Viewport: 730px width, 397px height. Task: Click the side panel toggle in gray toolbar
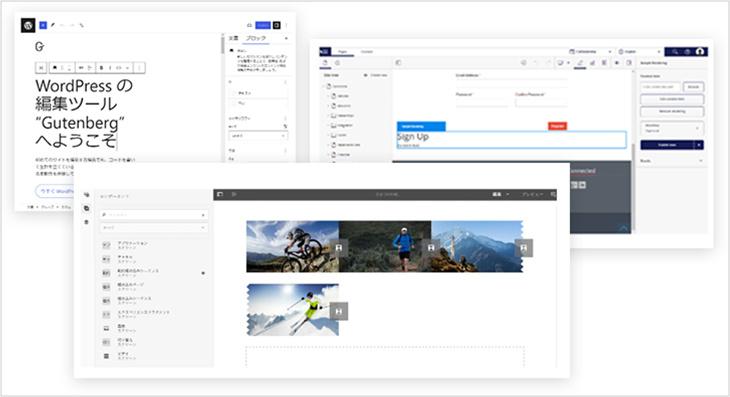point(220,194)
